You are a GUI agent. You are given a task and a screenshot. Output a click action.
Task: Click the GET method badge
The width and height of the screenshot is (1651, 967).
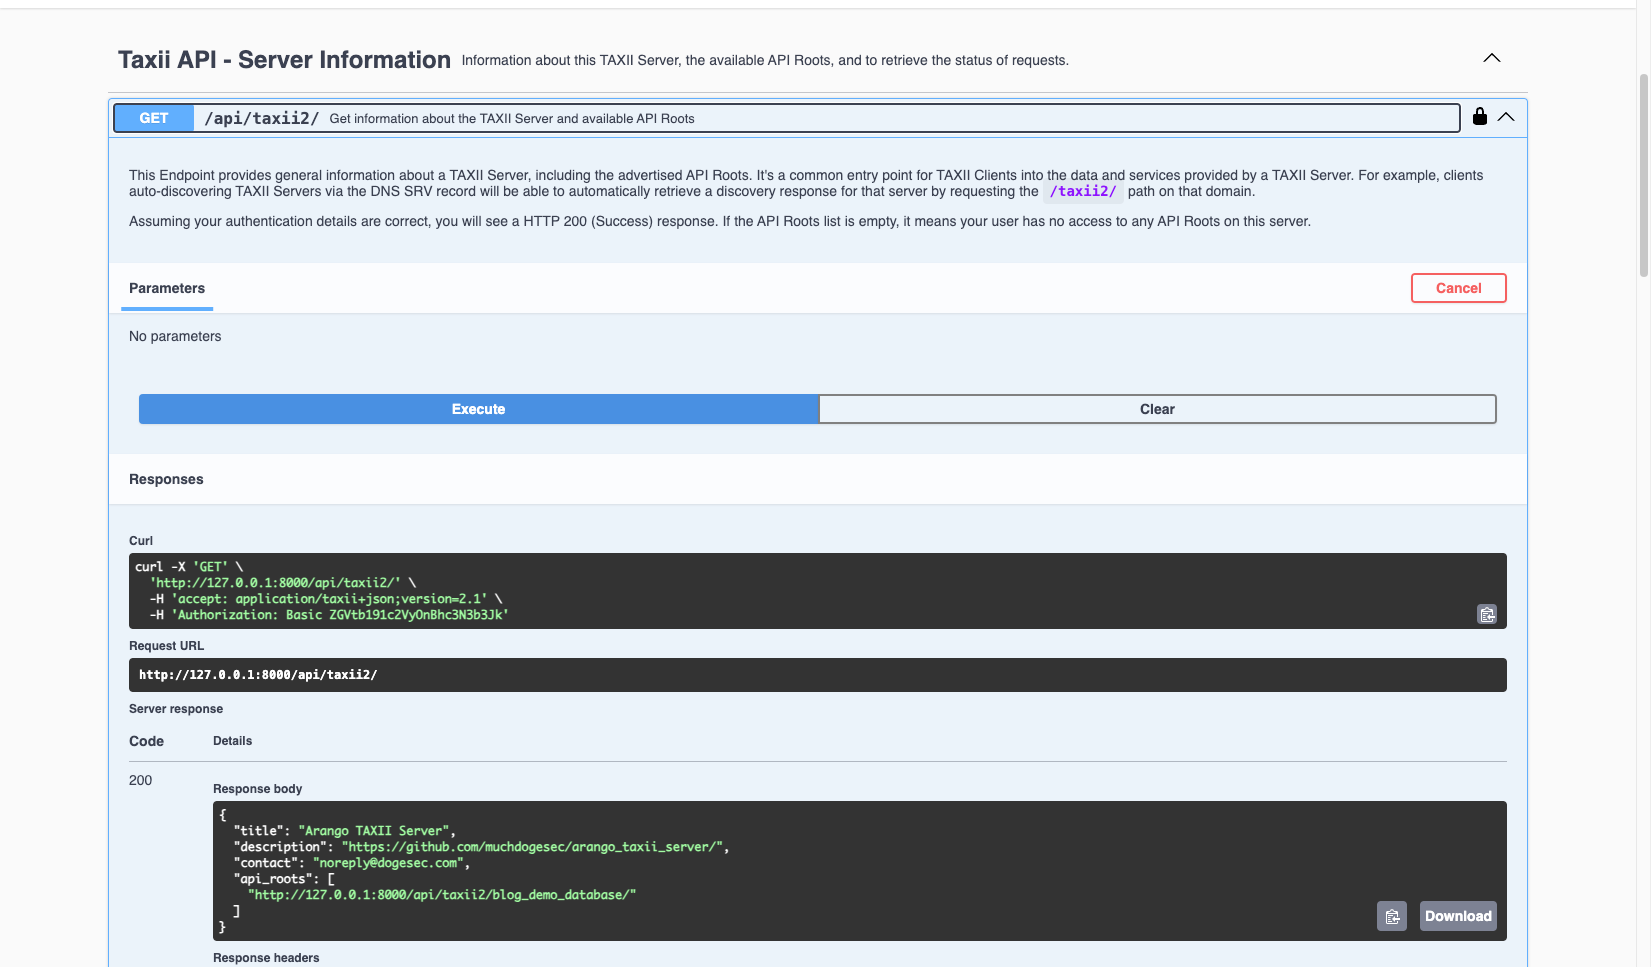click(x=154, y=118)
